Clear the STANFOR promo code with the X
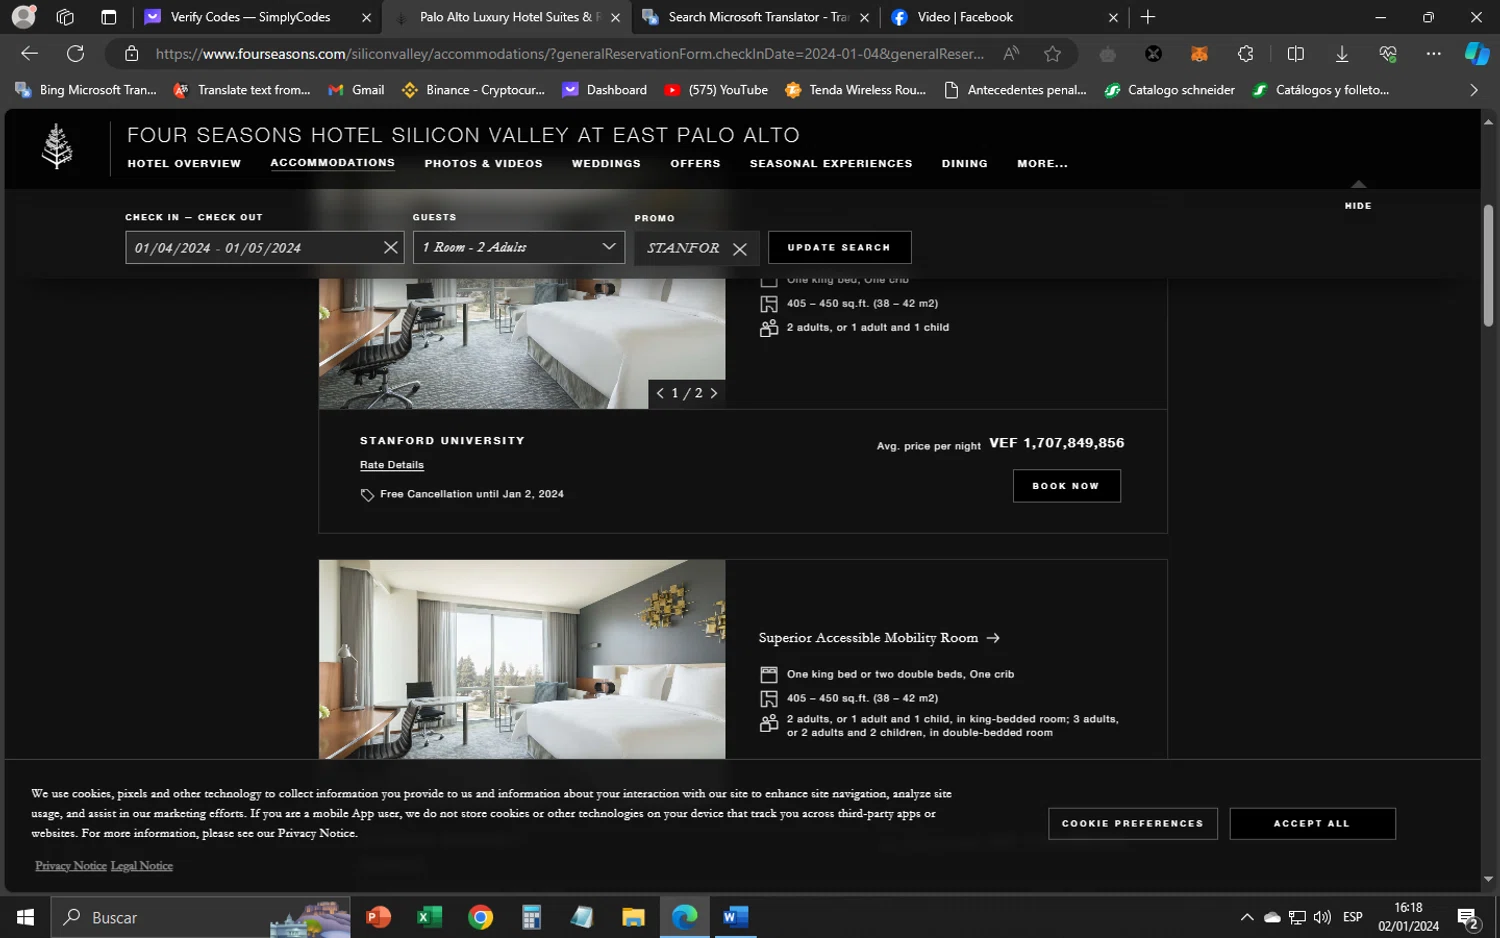Image resolution: width=1500 pixels, height=938 pixels. (x=740, y=249)
